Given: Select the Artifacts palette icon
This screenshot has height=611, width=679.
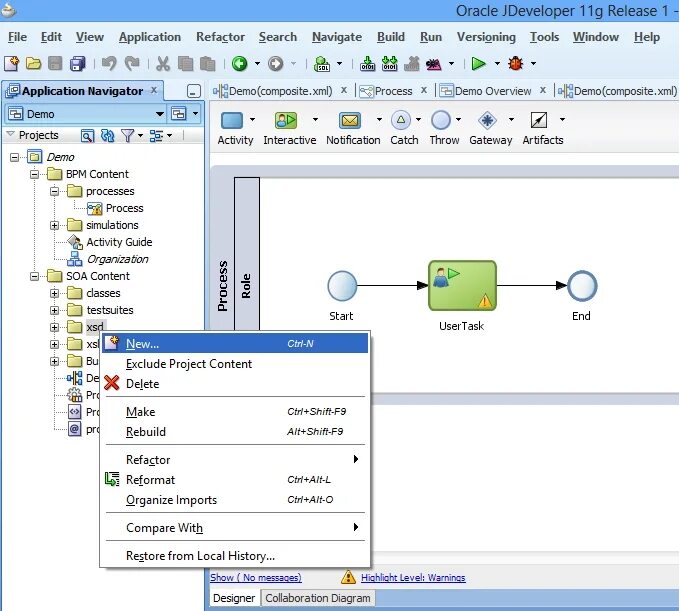Looking at the screenshot, I should 539,120.
